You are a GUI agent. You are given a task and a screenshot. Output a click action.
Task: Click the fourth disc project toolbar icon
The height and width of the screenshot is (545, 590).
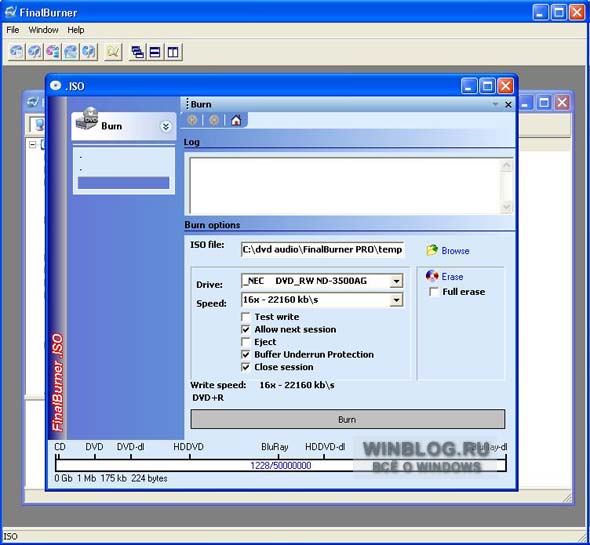(71, 52)
